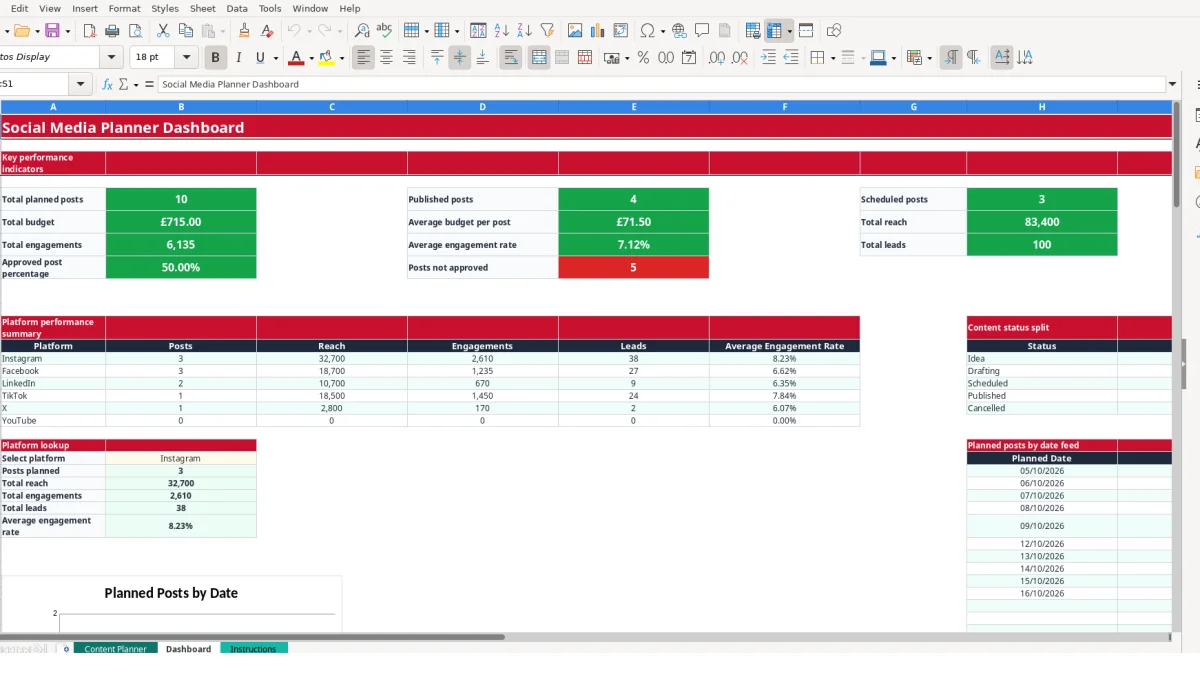
Task: Toggle Align Left
Action: click(x=363, y=58)
